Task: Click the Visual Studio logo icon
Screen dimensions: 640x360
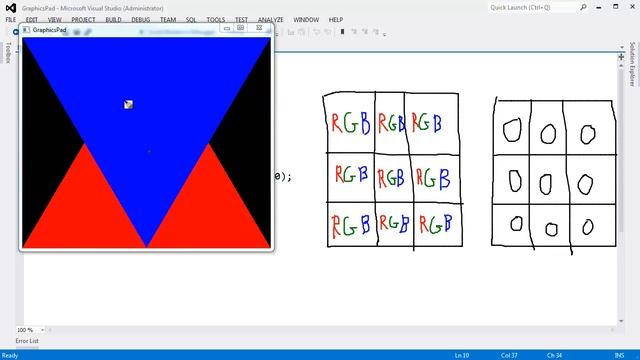Action: tap(11, 8)
